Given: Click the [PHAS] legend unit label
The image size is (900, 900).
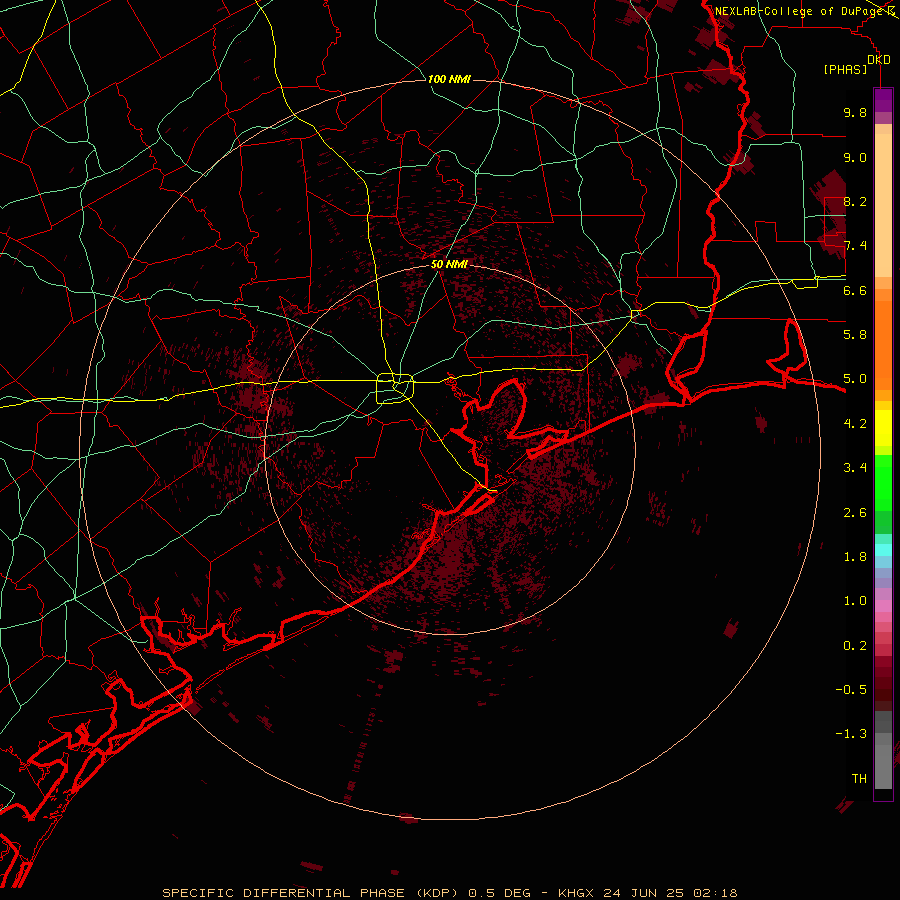Looking at the screenshot, I should [845, 69].
